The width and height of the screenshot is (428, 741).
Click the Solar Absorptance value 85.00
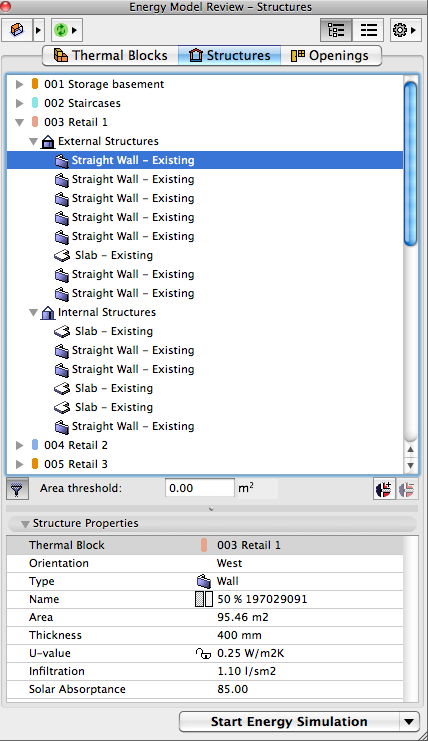(x=232, y=689)
